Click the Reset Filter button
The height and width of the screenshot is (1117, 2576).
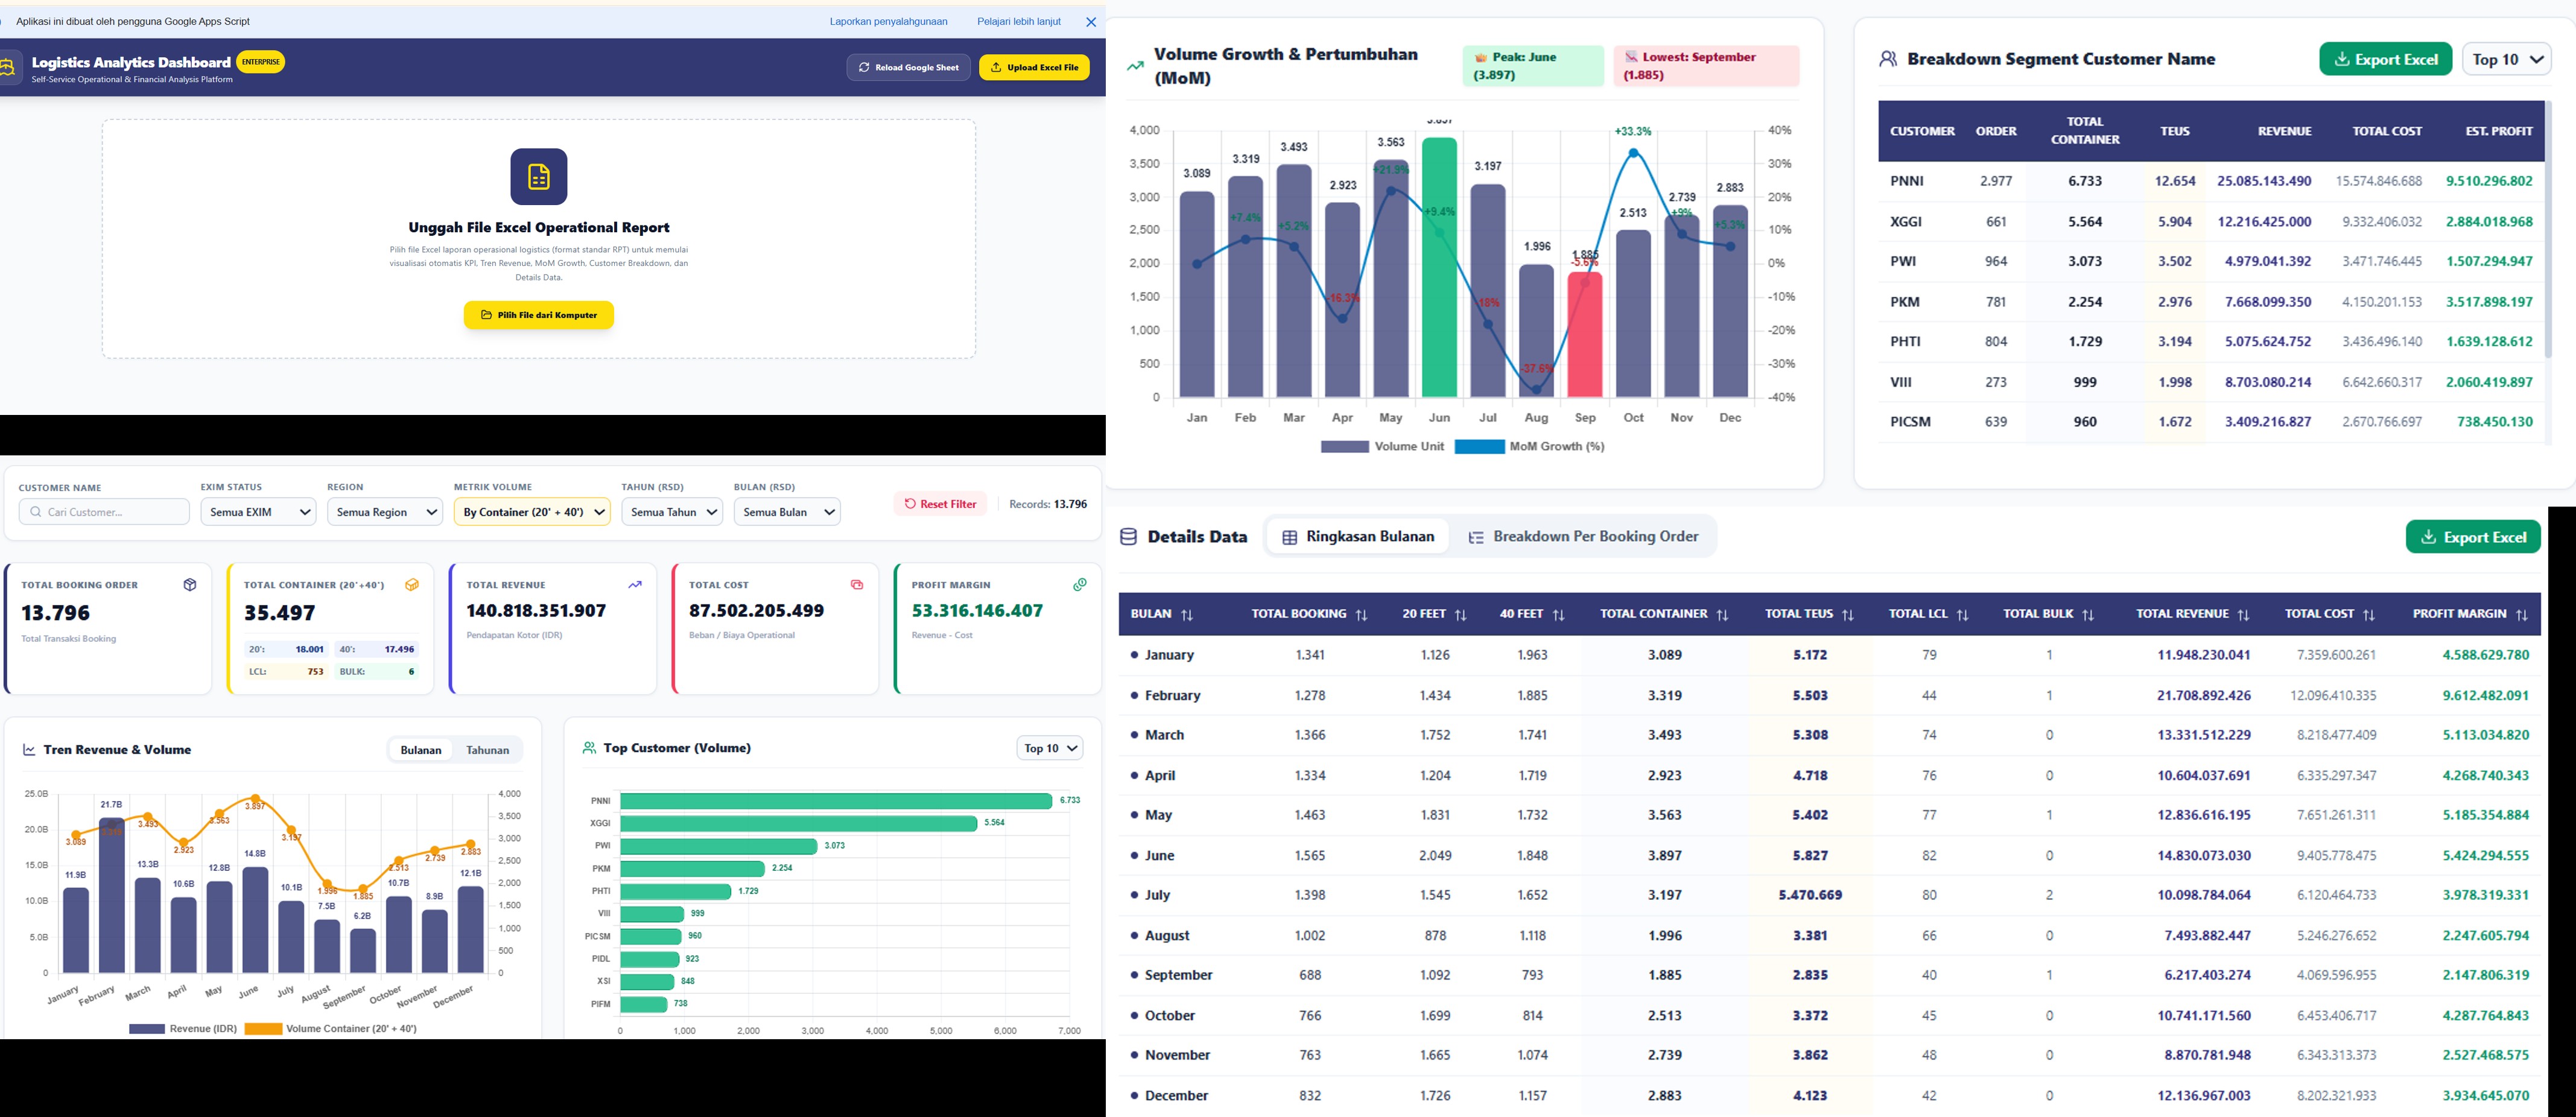pyautogui.click(x=940, y=504)
